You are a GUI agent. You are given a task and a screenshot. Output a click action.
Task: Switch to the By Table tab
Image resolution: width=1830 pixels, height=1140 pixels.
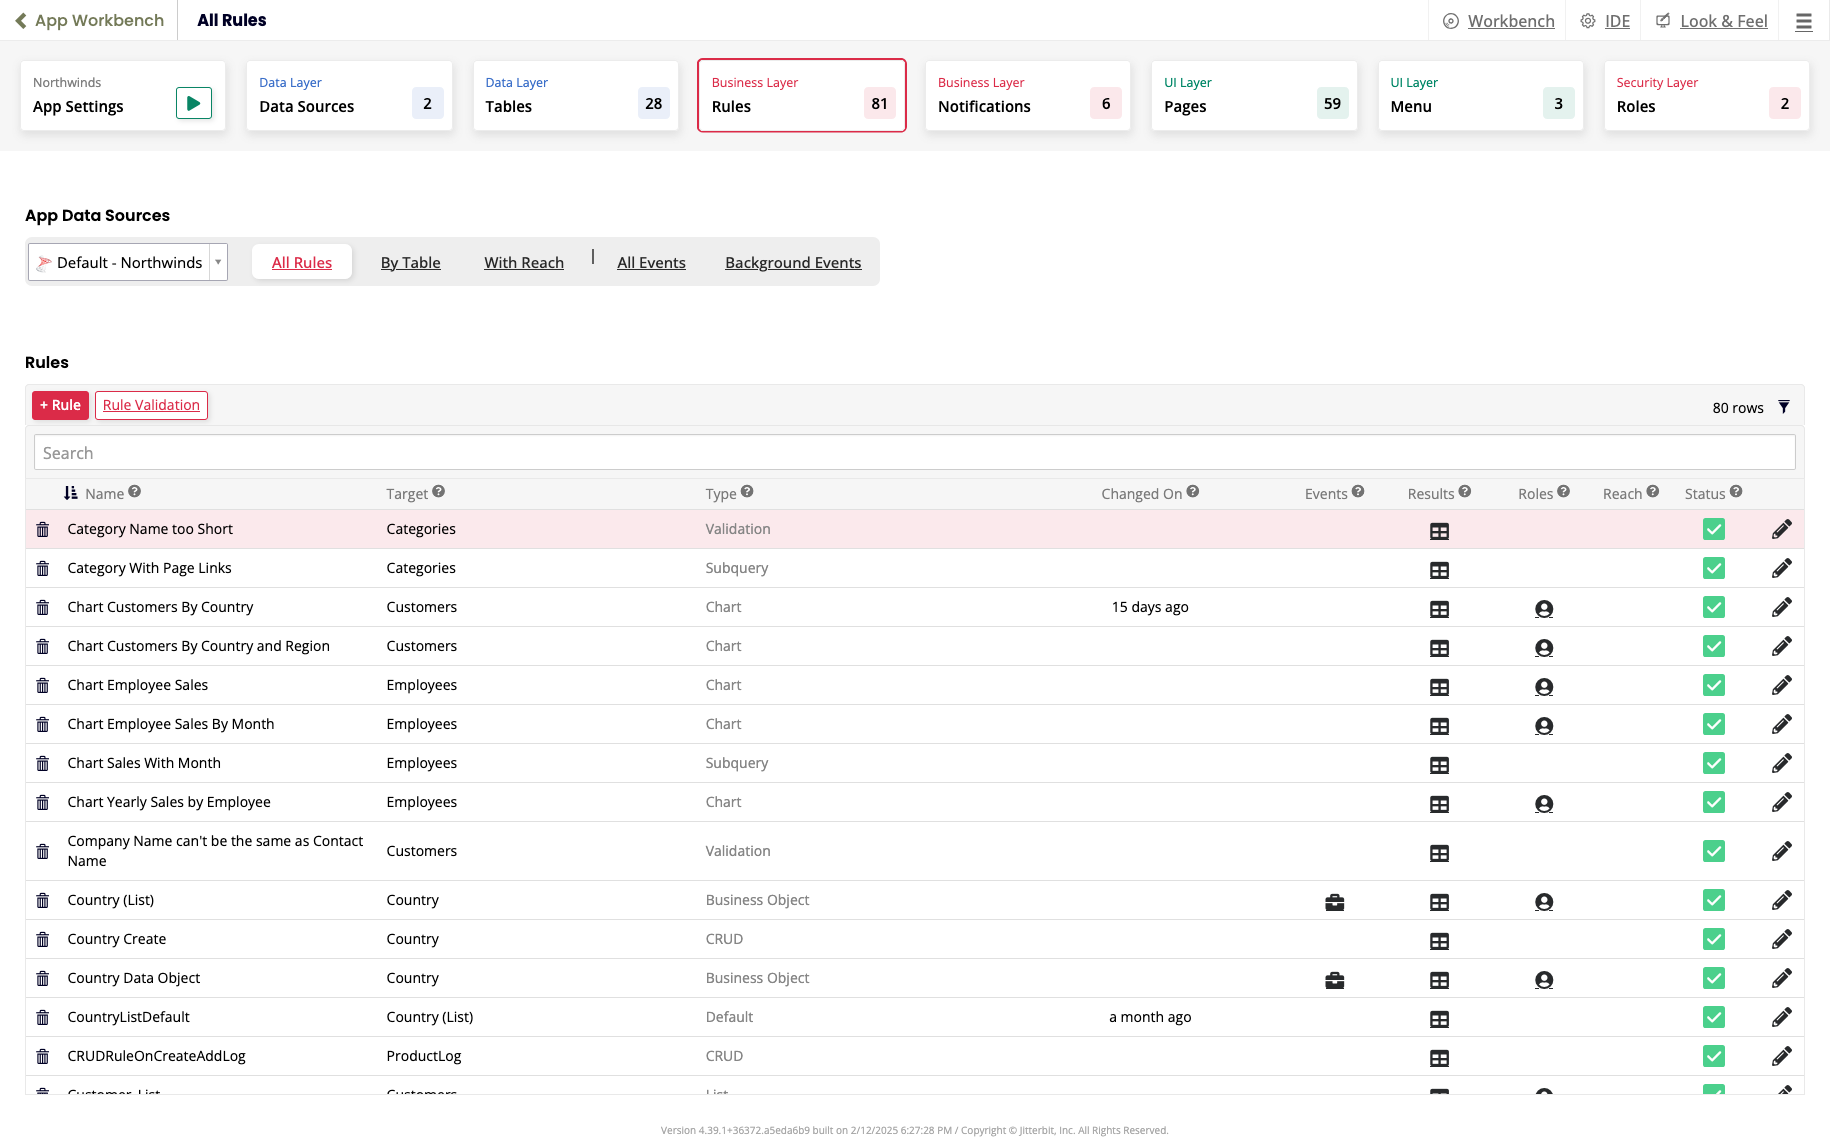[x=410, y=263]
